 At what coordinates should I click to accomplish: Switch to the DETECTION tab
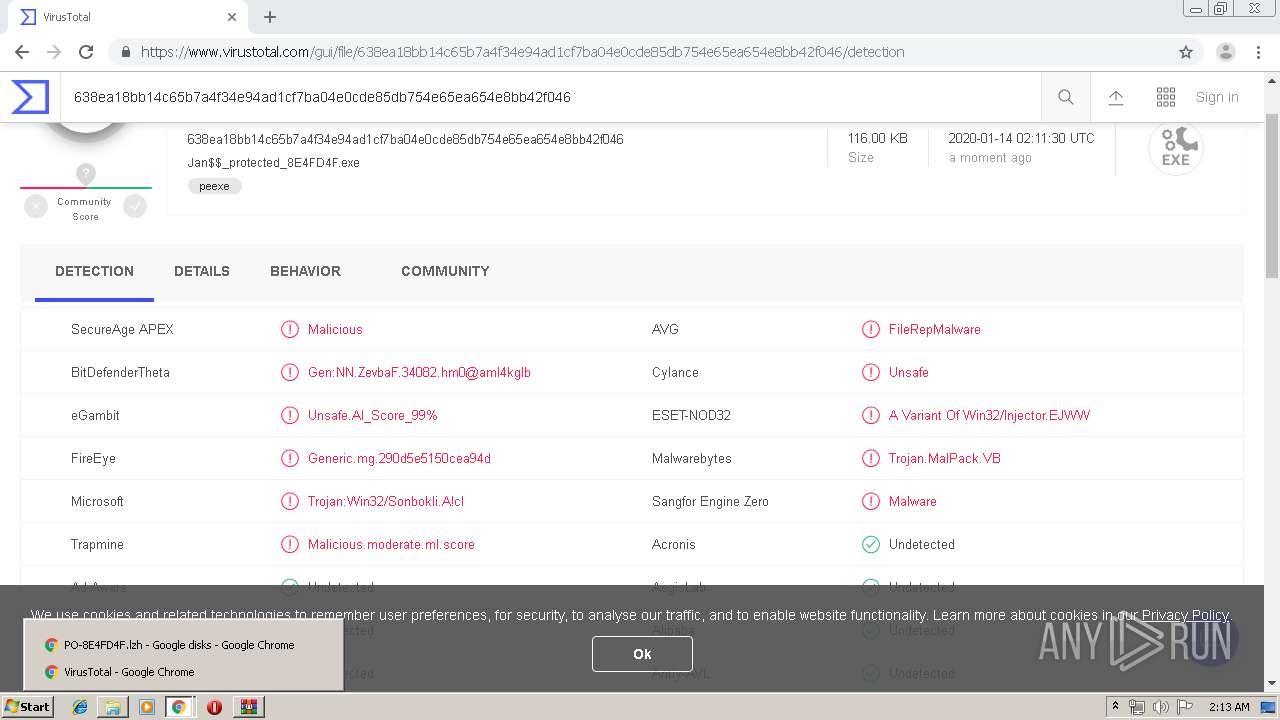coord(94,271)
